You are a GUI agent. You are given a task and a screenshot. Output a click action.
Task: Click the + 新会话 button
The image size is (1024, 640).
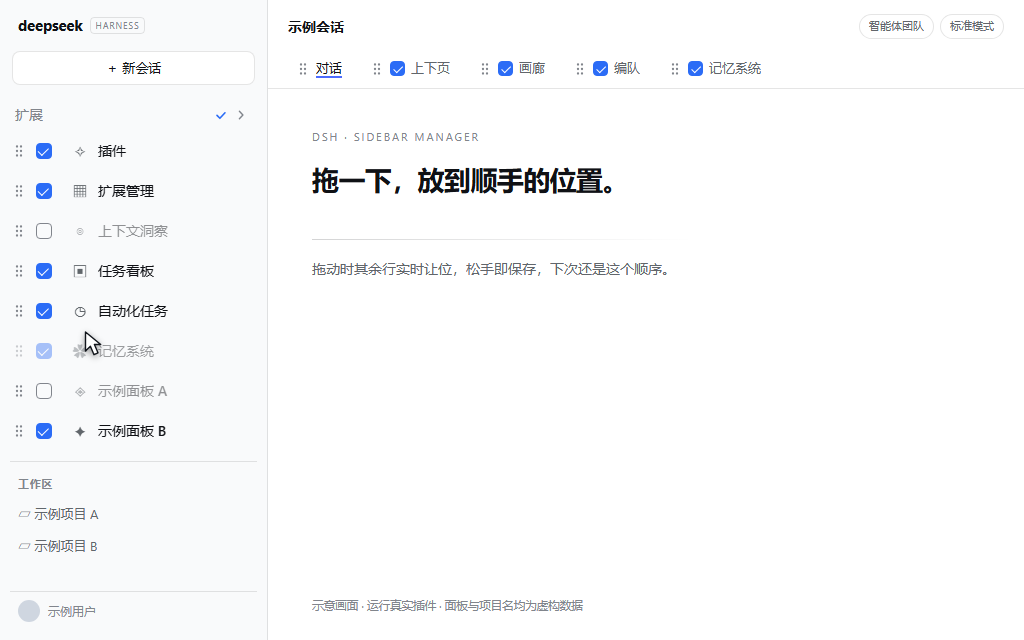133,68
